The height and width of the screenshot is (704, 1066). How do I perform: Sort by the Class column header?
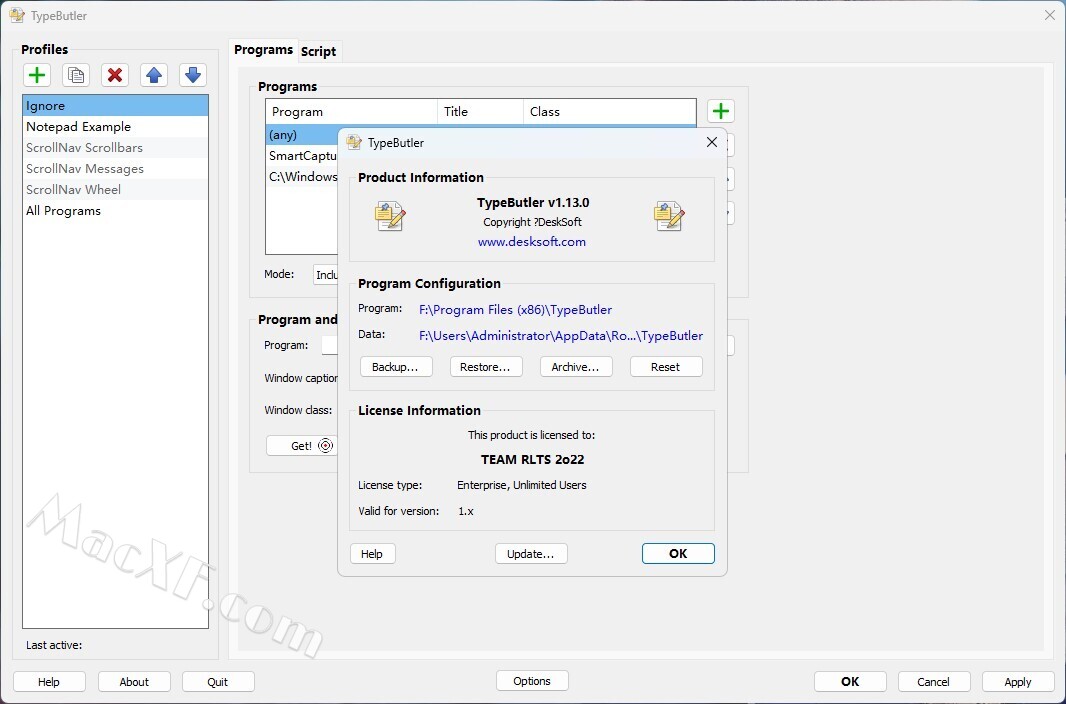pos(609,111)
